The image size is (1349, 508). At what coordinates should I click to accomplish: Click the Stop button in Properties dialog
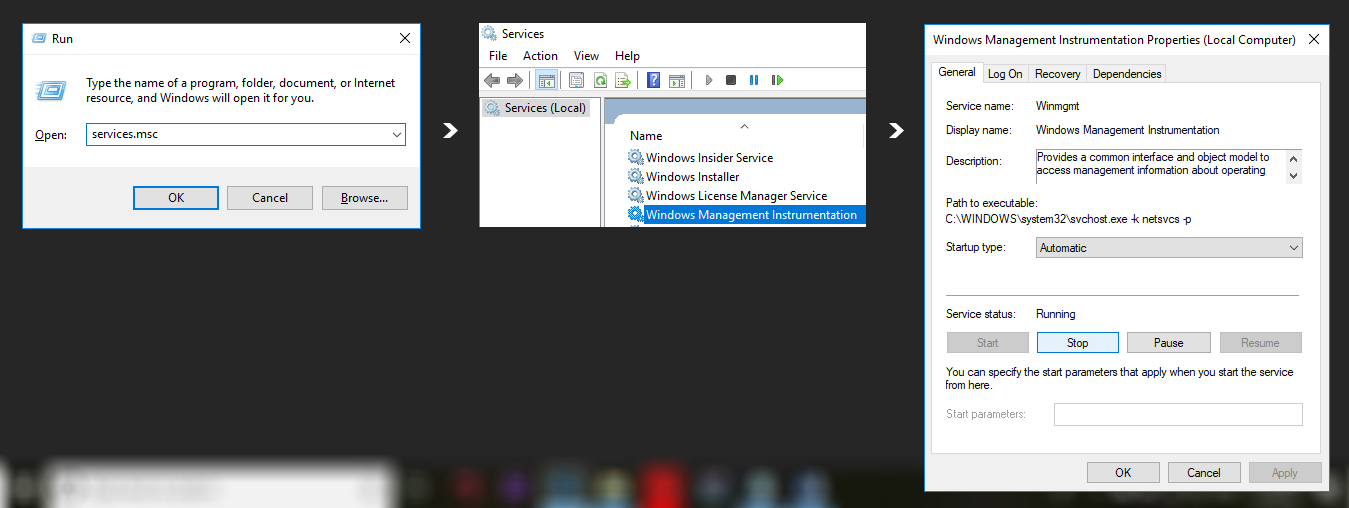[1077, 343]
